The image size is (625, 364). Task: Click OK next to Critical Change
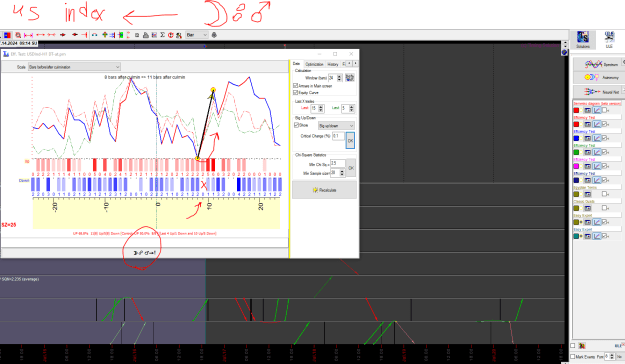tap(350, 140)
